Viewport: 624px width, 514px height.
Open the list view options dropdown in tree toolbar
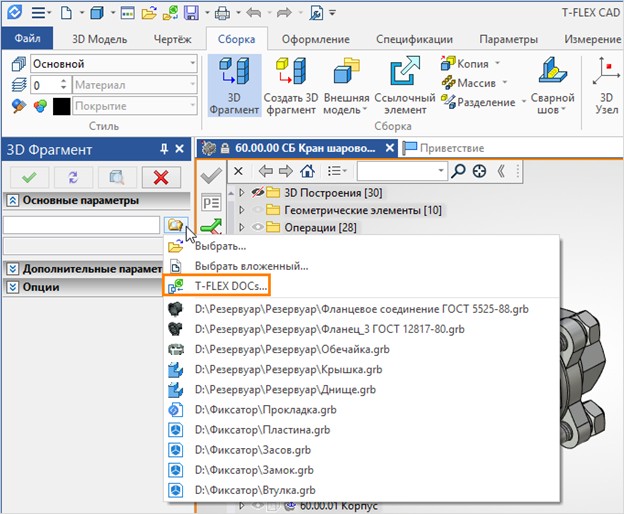click(337, 171)
